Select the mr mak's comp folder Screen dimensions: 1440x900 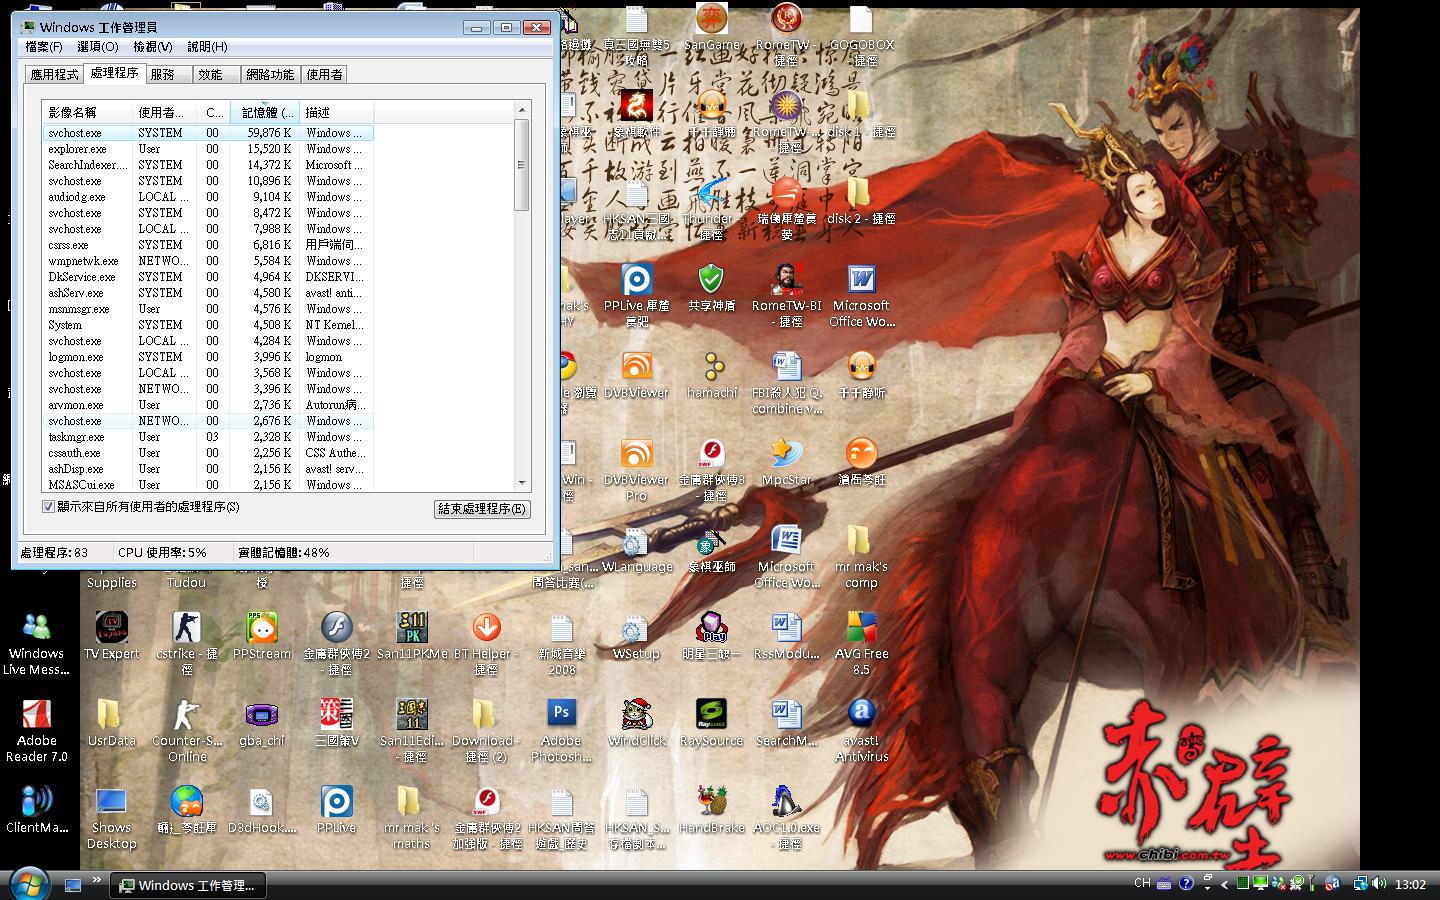pos(861,556)
